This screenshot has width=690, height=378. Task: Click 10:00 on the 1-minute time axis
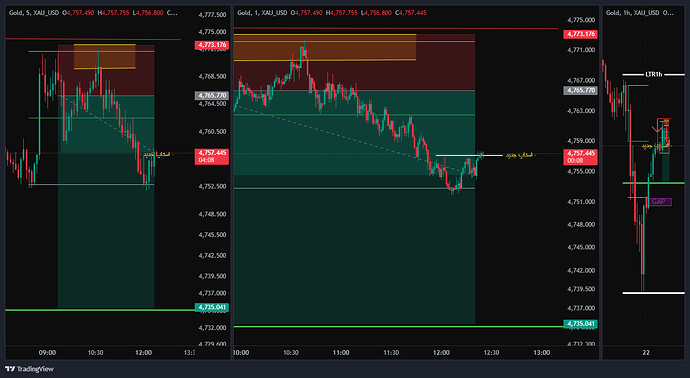coord(241,353)
